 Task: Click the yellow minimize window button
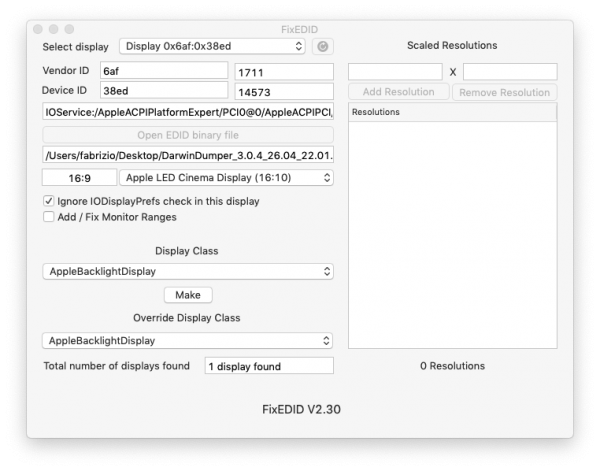click(x=54, y=29)
